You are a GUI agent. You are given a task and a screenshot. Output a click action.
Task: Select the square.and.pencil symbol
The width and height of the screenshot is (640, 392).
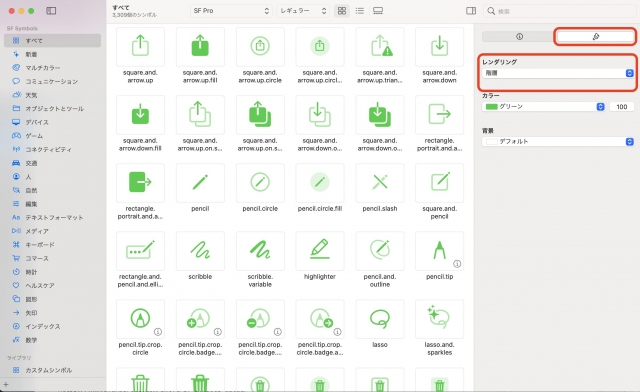440,183
